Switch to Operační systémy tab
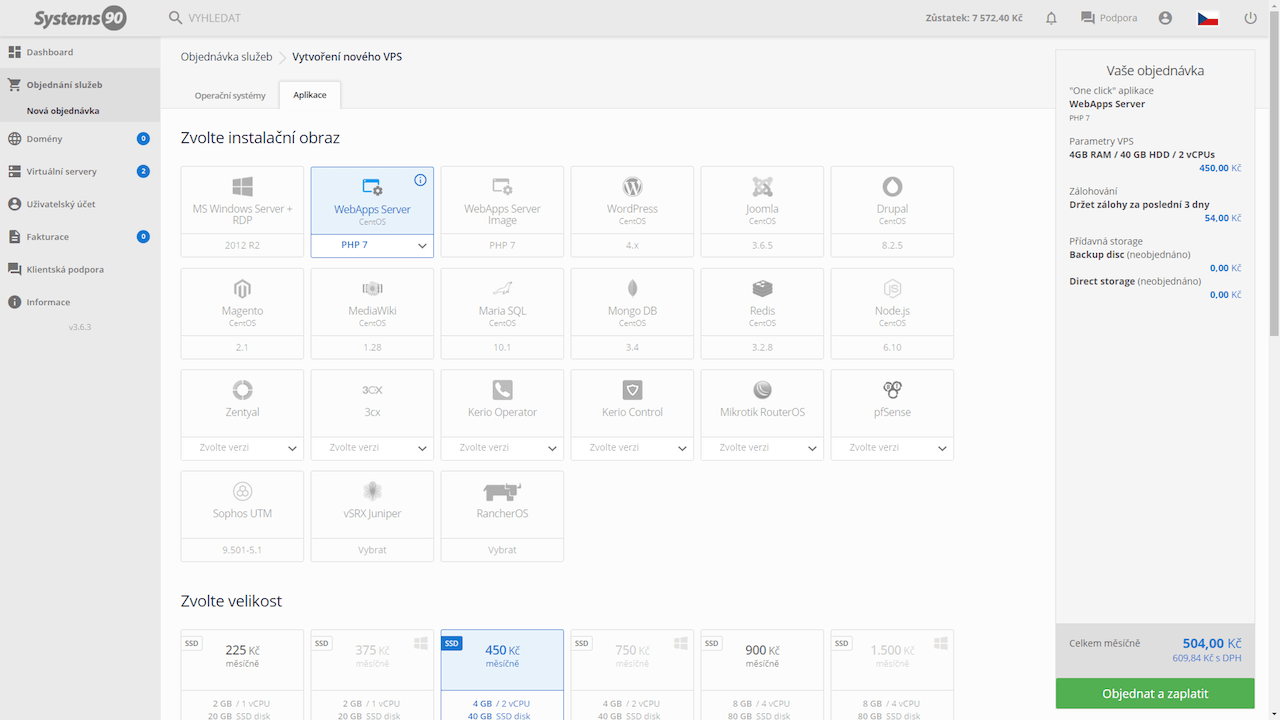 (x=230, y=95)
